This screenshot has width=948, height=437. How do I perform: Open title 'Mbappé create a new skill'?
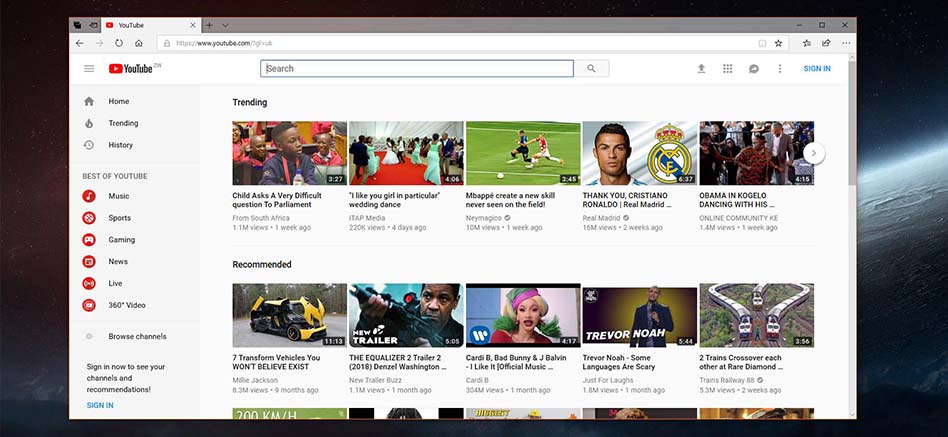[510, 200]
